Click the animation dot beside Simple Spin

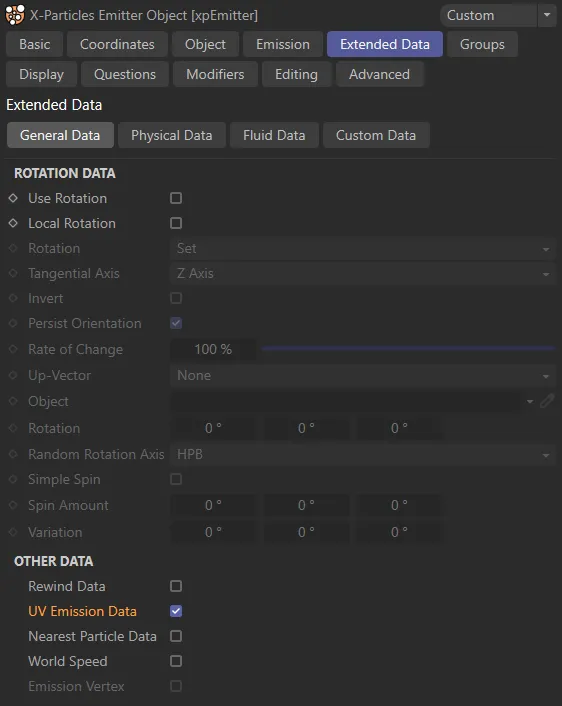13,479
